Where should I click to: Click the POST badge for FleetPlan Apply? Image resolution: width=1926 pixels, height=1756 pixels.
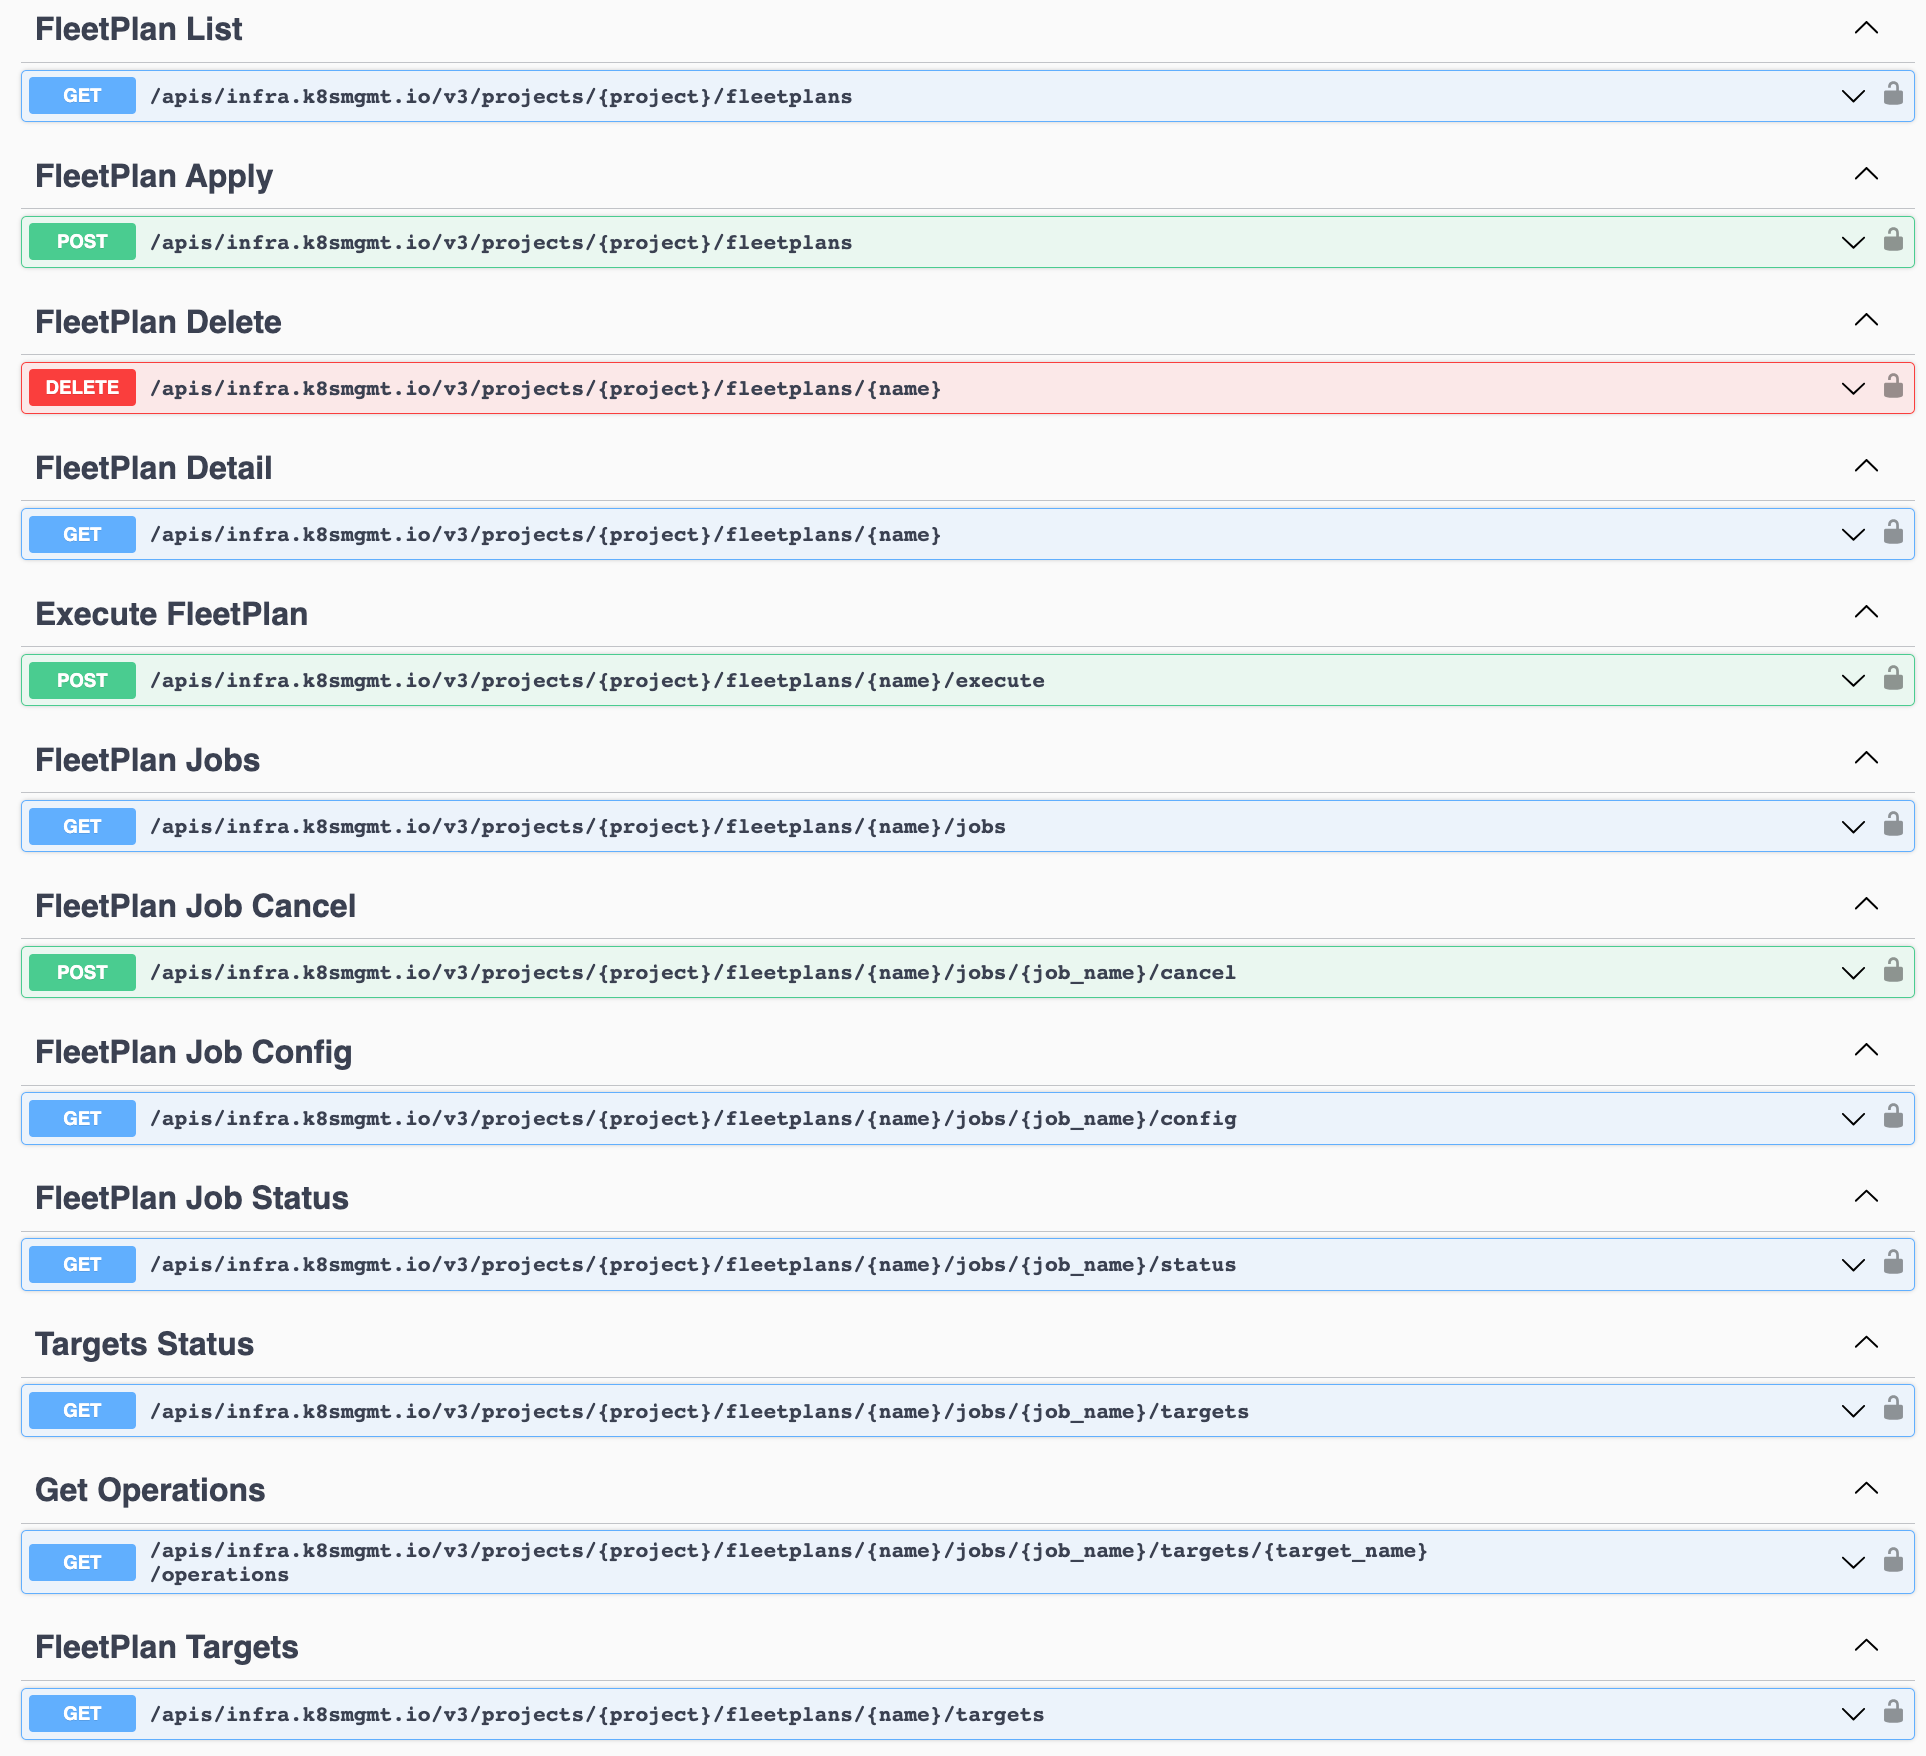click(82, 242)
